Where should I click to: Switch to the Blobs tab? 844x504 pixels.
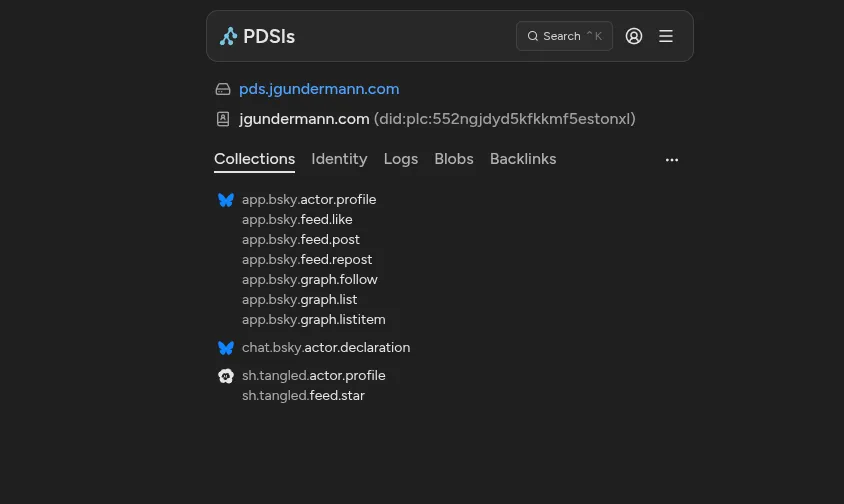point(454,159)
